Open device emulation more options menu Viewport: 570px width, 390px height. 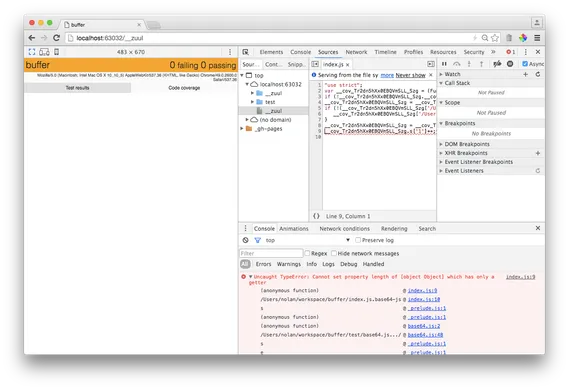pos(230,52)
